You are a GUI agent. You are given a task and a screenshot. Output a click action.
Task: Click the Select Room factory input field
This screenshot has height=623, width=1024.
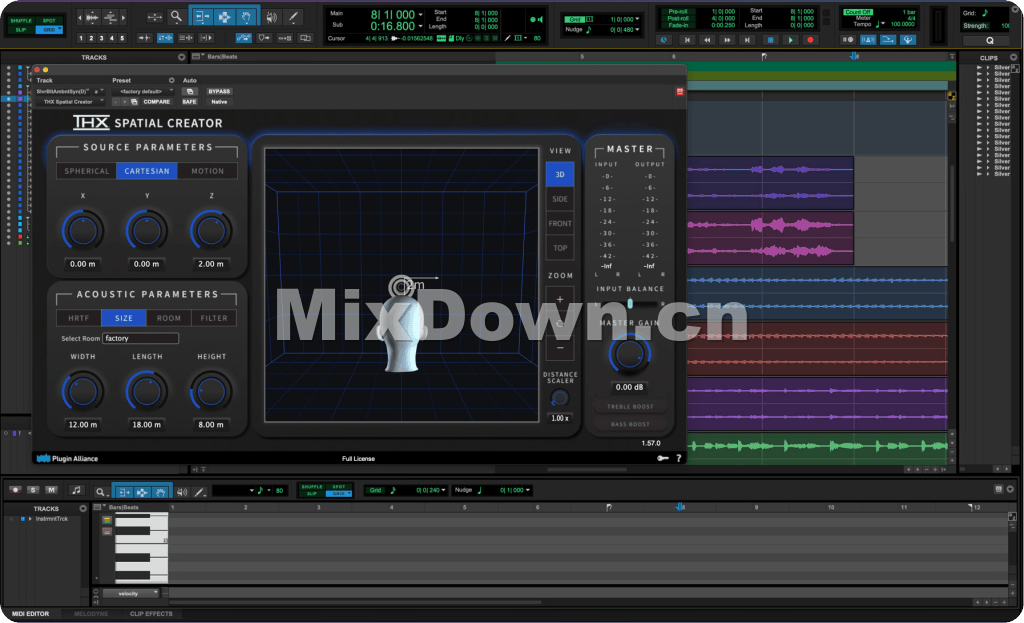click(140, 338)
